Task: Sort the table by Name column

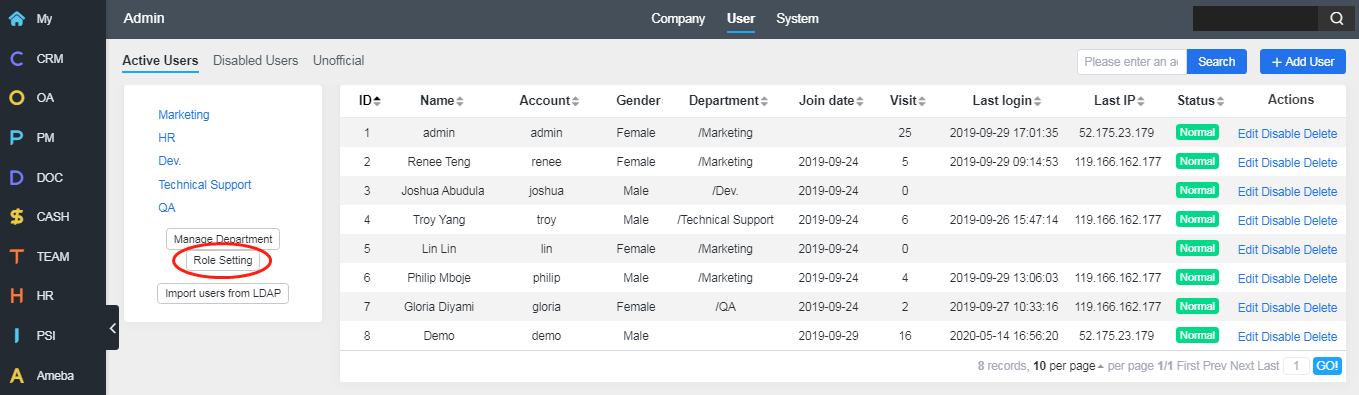Action: coord(442,100)
